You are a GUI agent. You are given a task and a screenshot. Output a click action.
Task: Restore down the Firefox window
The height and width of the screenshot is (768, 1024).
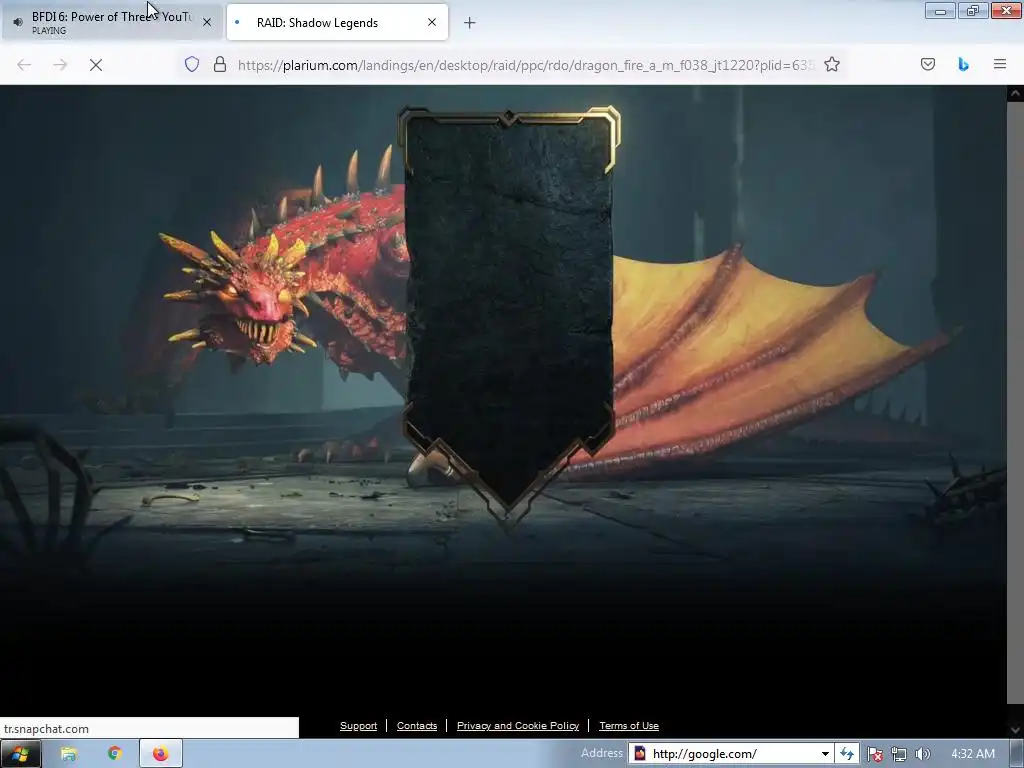(973, 10)
